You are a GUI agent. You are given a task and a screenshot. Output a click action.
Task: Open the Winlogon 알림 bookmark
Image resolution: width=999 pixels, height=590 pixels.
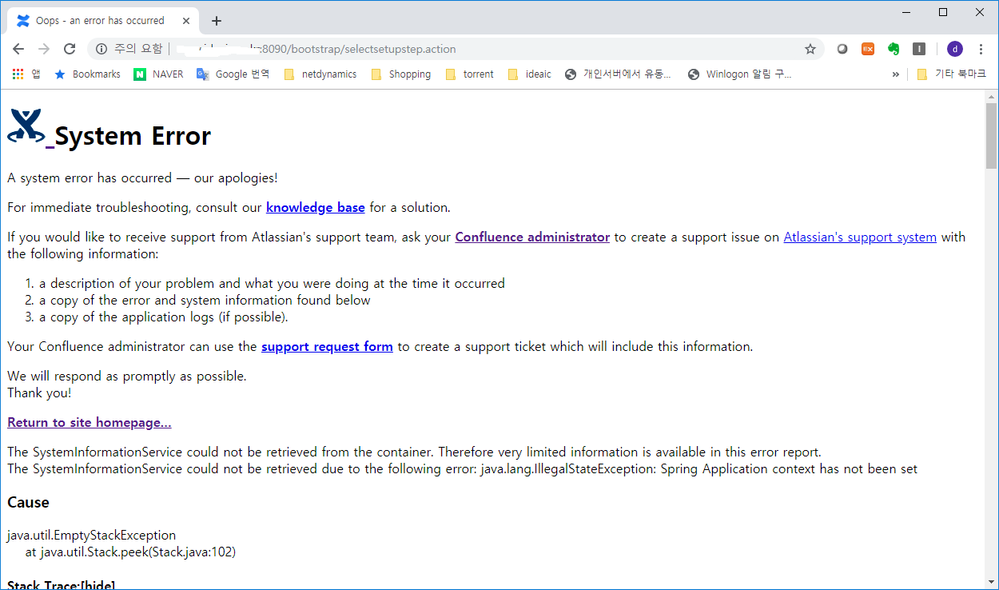pyautogui.click(x=740, y=74)
